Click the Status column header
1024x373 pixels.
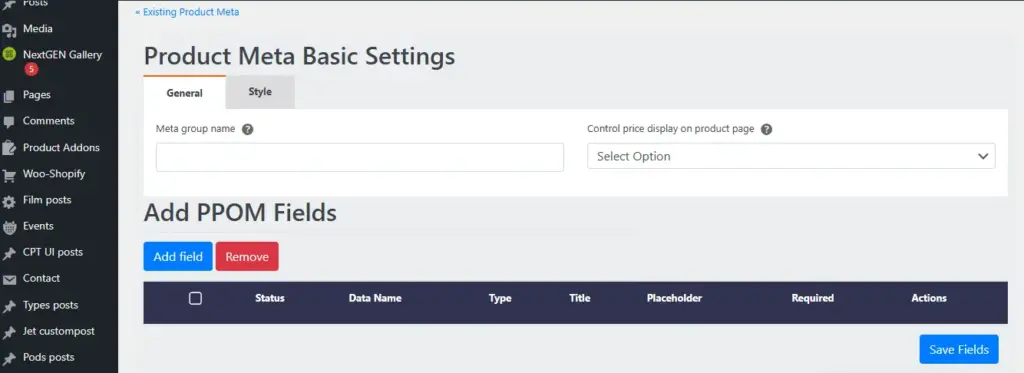pos(270,298)
